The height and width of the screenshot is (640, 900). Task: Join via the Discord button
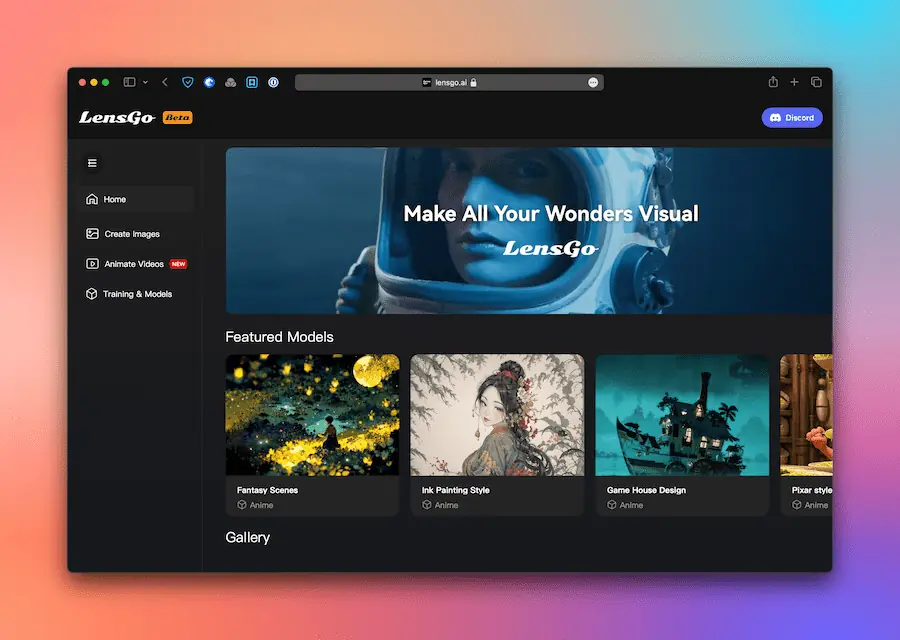click(x=792, y=118)
